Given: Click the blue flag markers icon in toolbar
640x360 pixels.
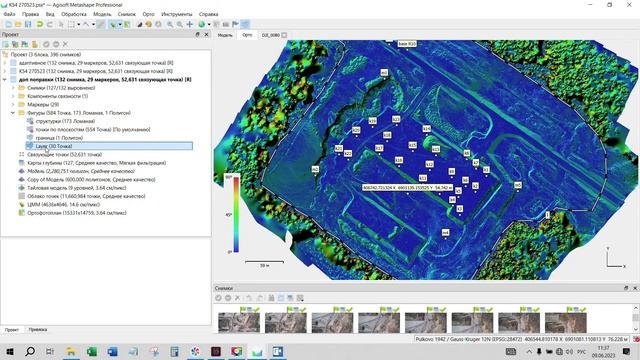Looking at the screenshot, I should point(235,24).
